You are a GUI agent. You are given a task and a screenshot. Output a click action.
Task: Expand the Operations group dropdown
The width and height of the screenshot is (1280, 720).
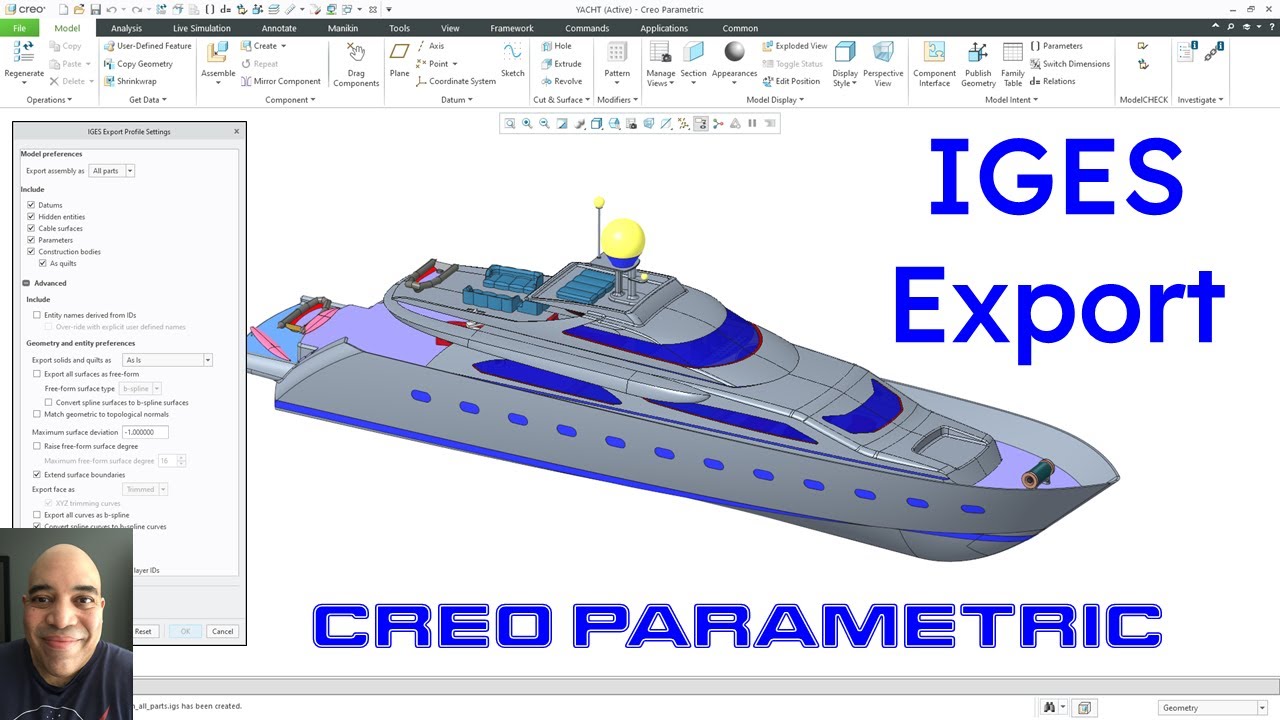pyautogui.click(x=50, y=100)
